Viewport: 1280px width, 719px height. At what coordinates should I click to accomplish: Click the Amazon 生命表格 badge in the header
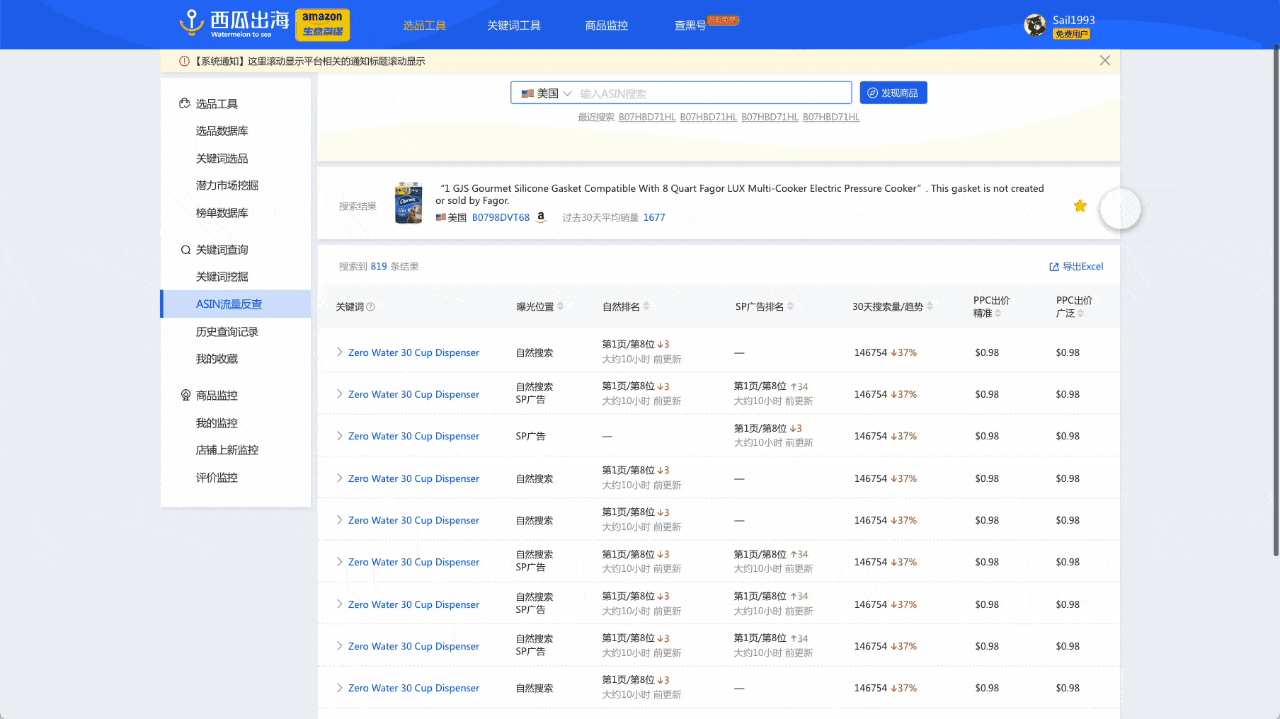pyautogui.click(x=322, y=24)
